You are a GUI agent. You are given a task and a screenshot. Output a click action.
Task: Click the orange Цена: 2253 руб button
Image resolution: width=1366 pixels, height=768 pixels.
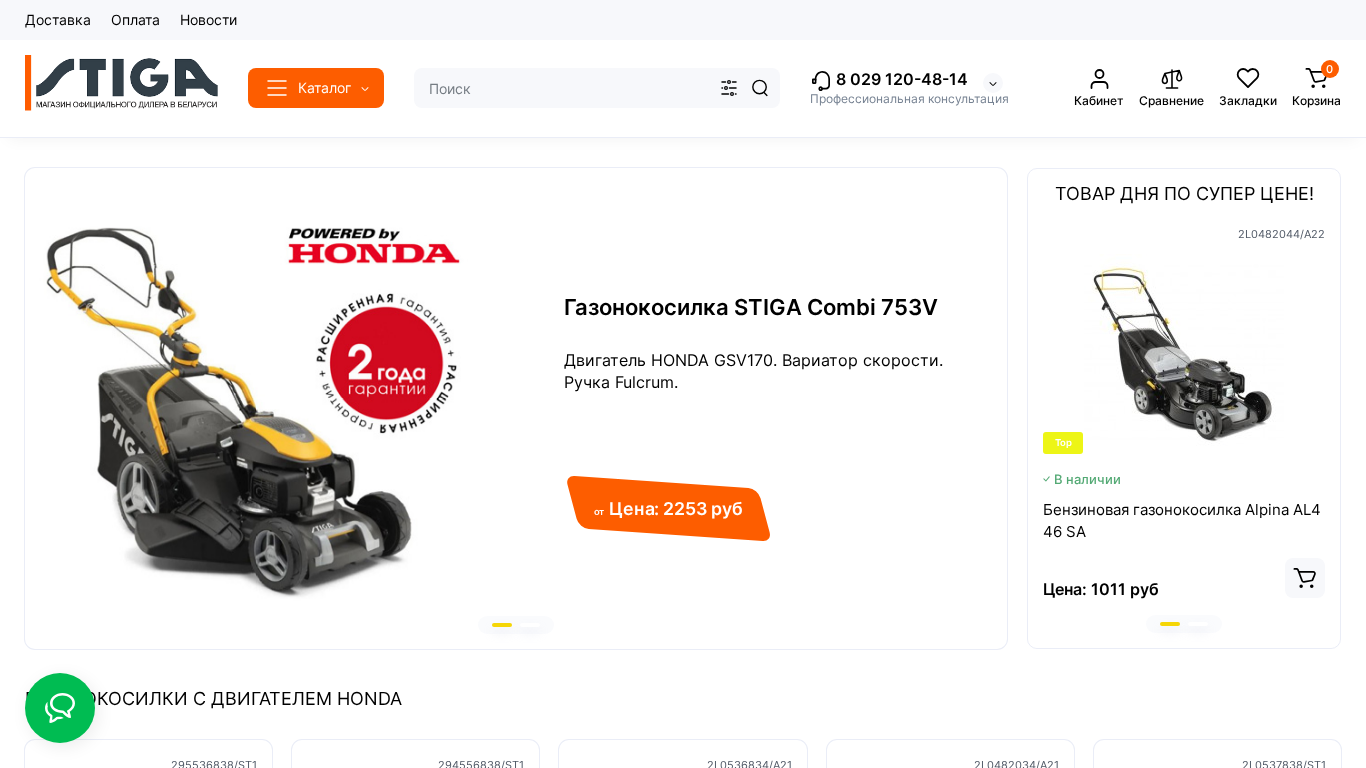pos(668,509)
